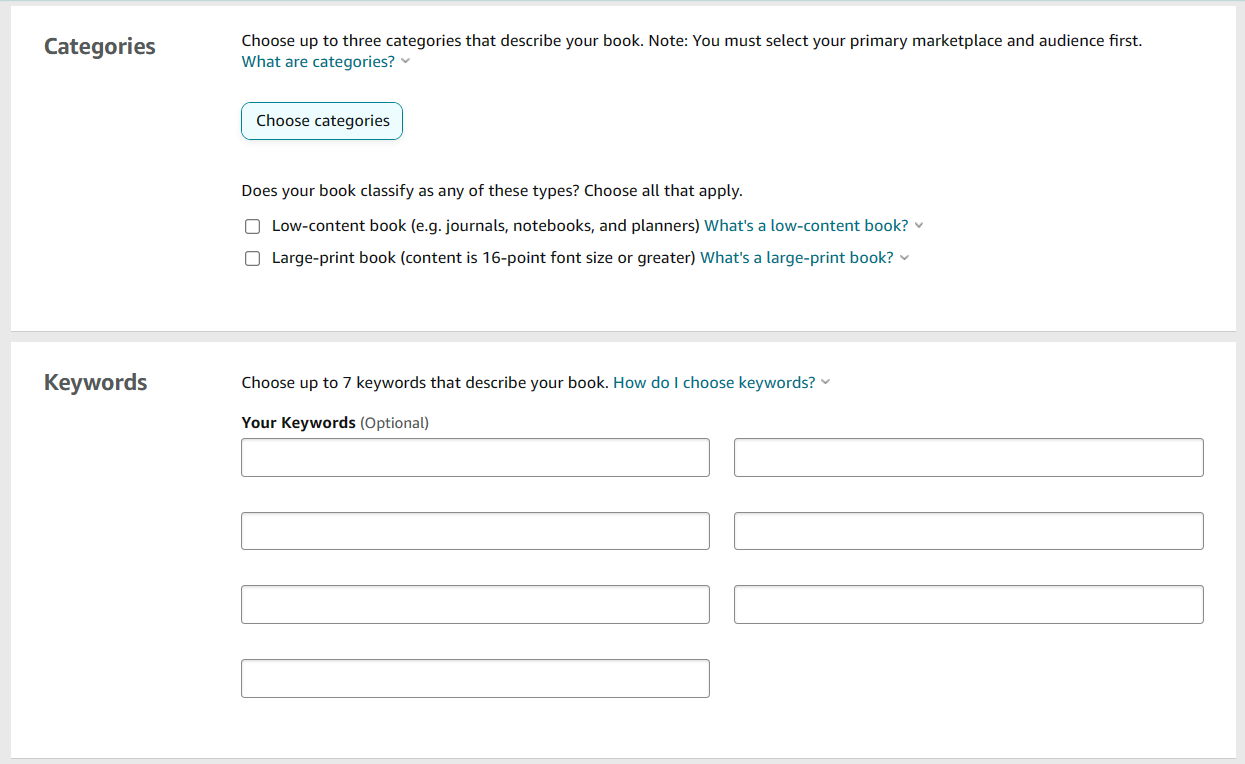Screen dimensions: 1245x764
Task: Click the 'Large-print book (content is 16-point...)' label text
Action: click(x=483, y=258)
